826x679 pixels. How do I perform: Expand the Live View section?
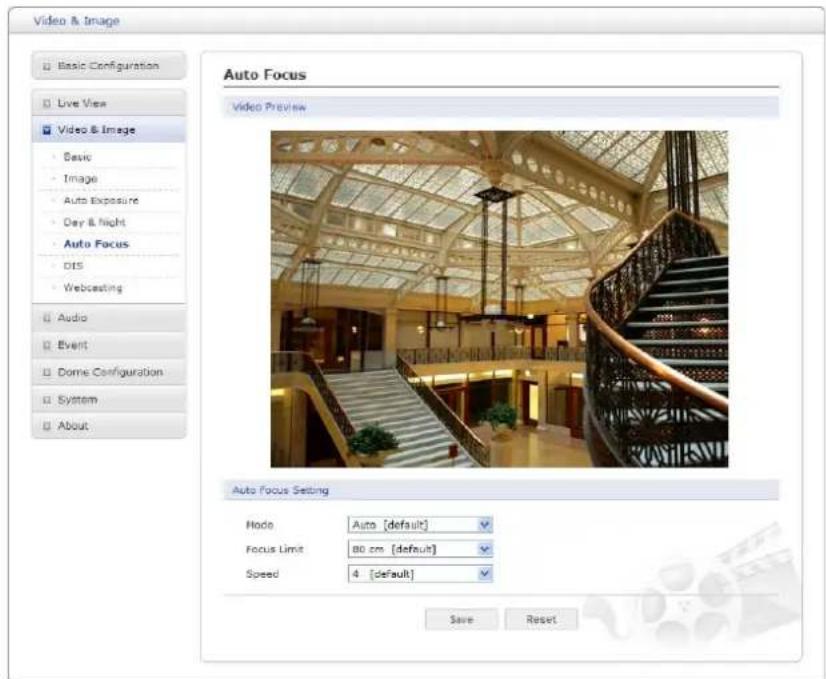(109, 103)
